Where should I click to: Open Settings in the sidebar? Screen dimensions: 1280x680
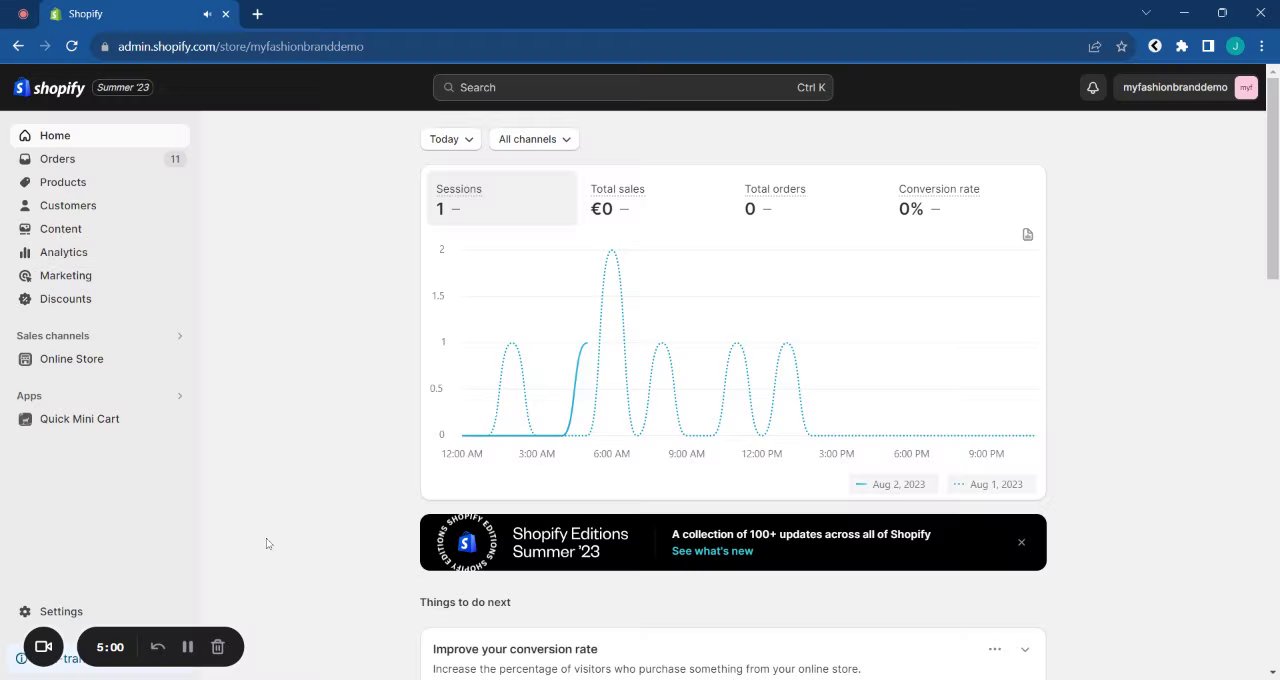tap(61, 612)
